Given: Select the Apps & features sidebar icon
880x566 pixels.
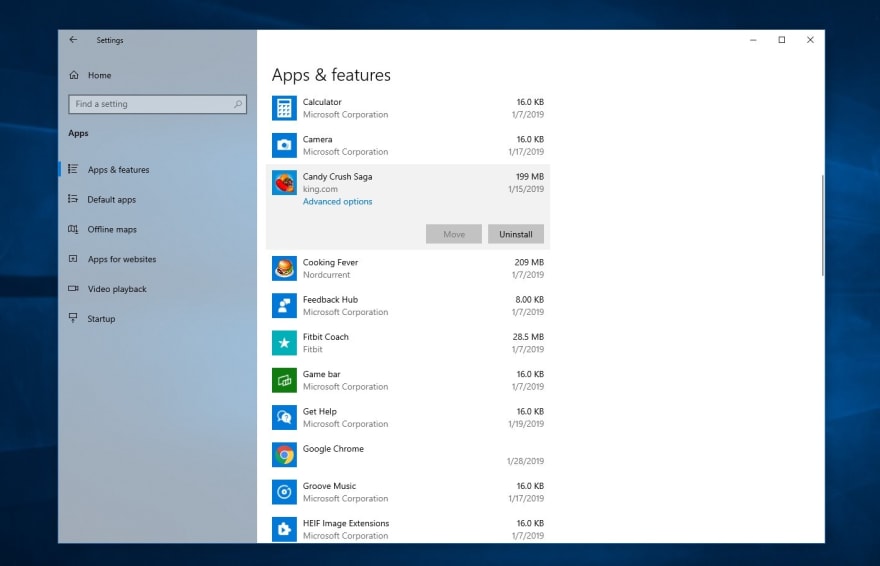Looking at the screenshot, I should pos(73,169).
